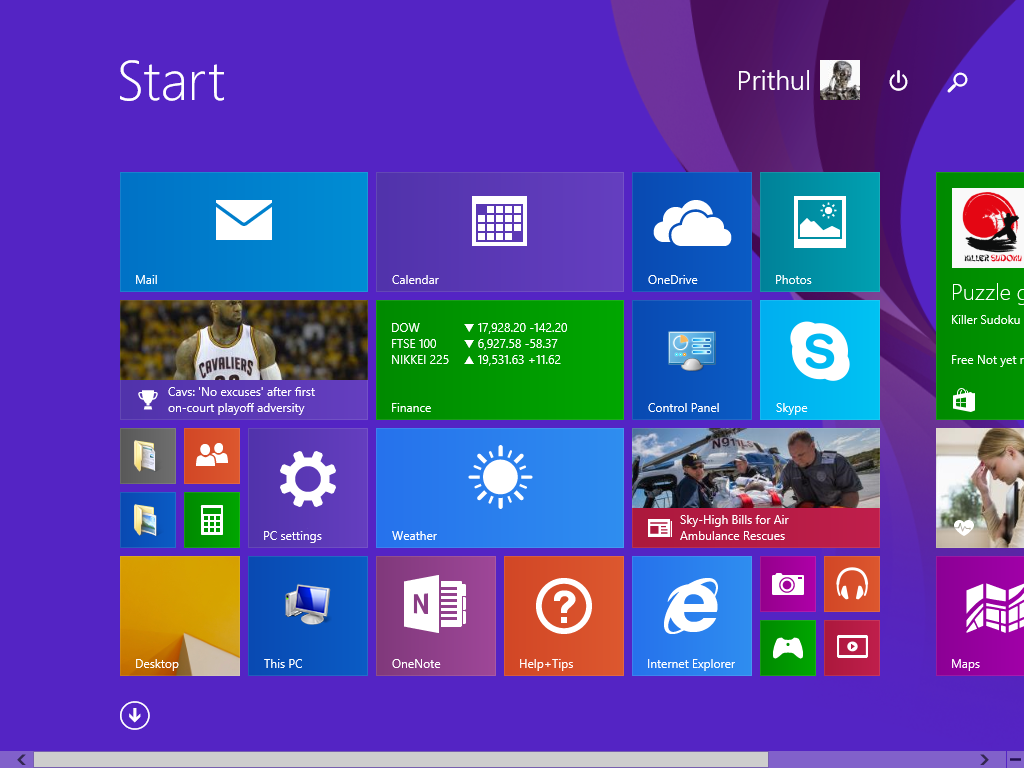The image size is (1024, 768).
Task: Click the power options button
Action: (899, 81)
